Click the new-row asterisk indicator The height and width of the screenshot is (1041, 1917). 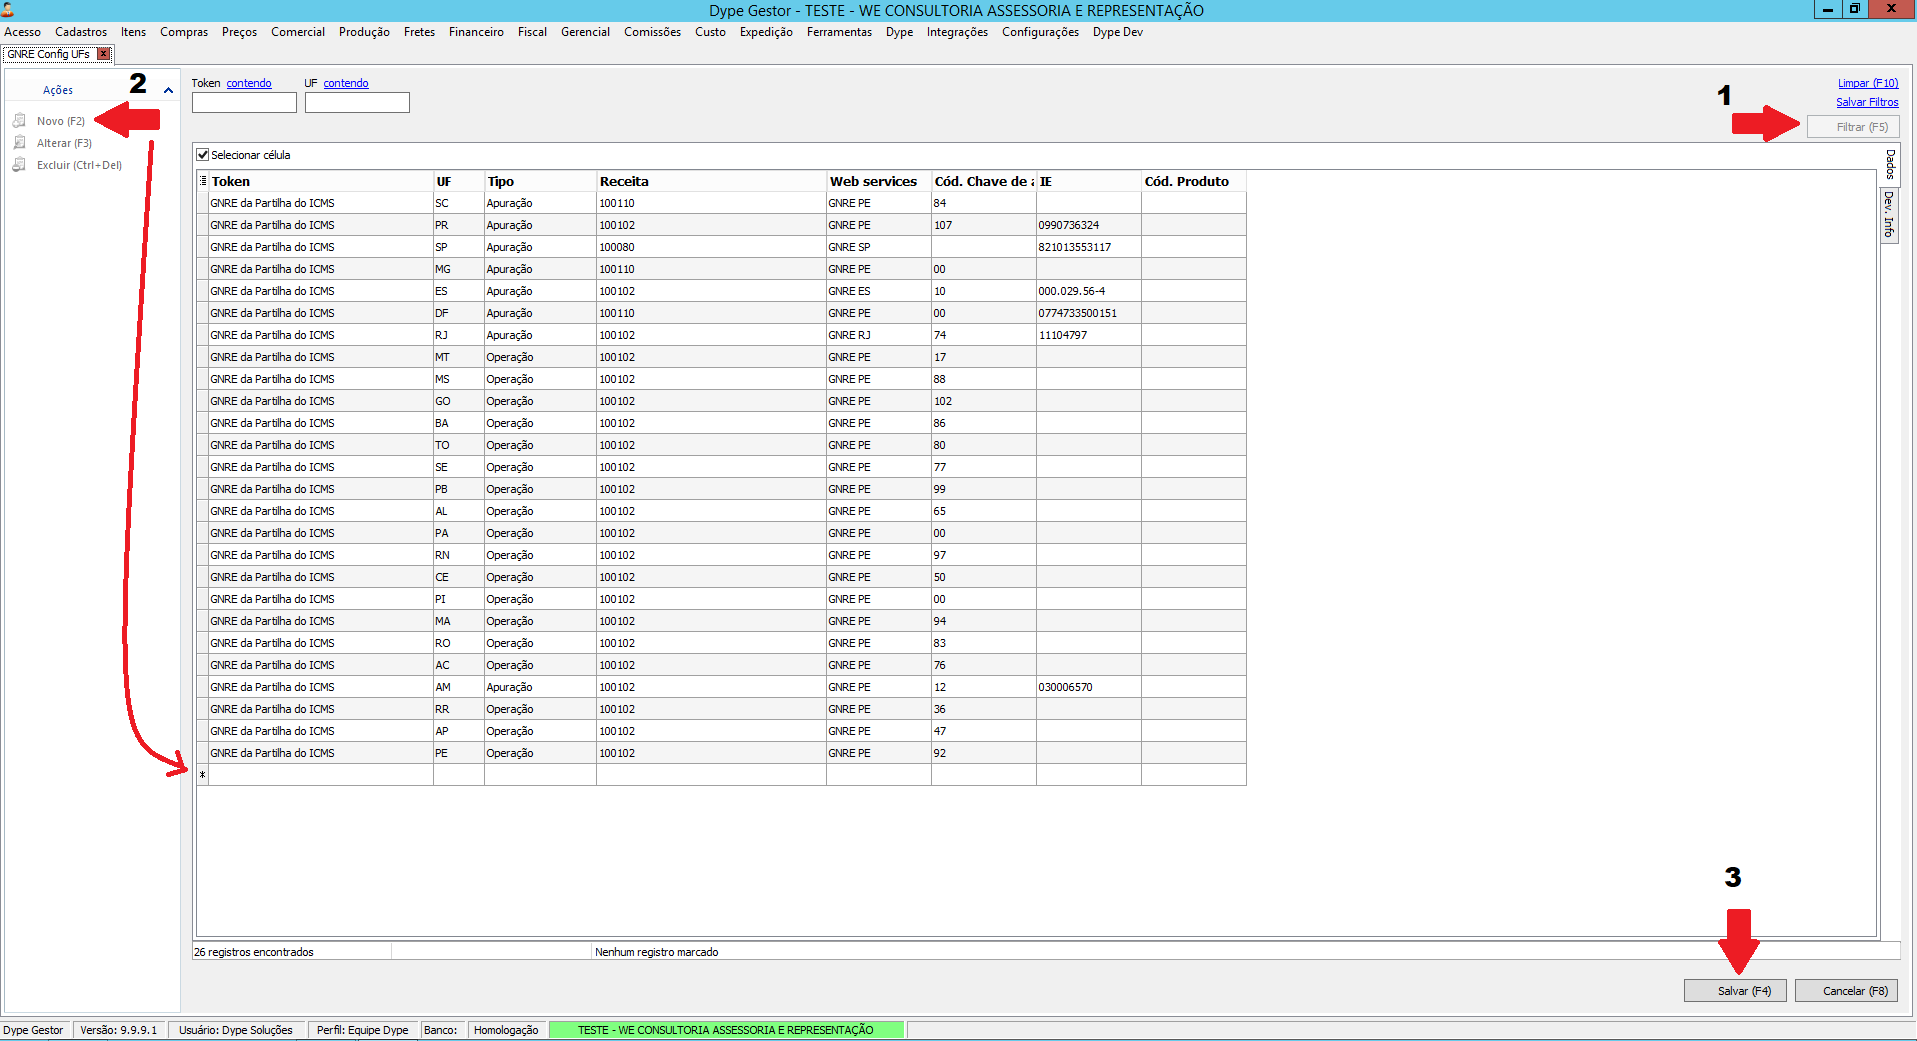point(202,775)
